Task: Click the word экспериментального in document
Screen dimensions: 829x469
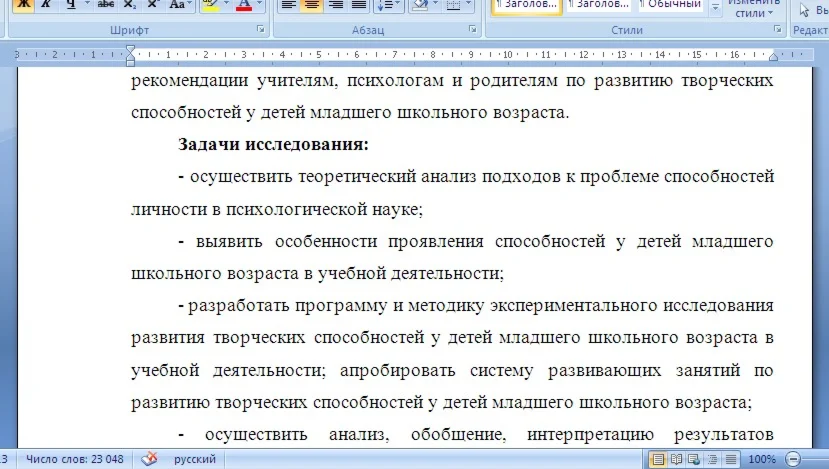Action: (x=573, y=306)
